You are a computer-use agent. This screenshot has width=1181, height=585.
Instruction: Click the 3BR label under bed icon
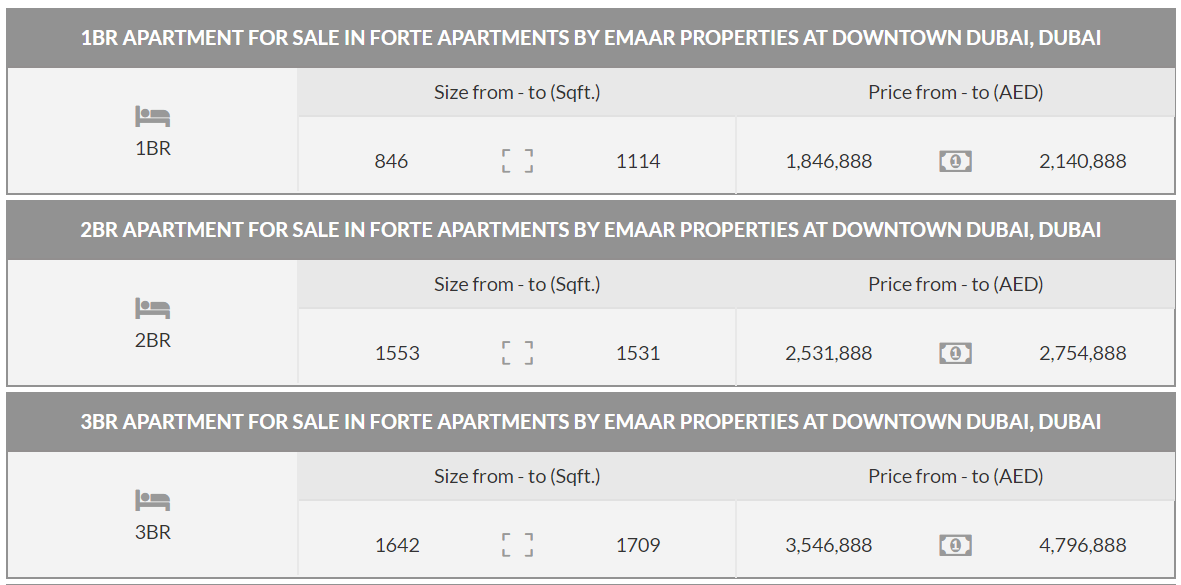pyautogui.click(x=153, y=532)
